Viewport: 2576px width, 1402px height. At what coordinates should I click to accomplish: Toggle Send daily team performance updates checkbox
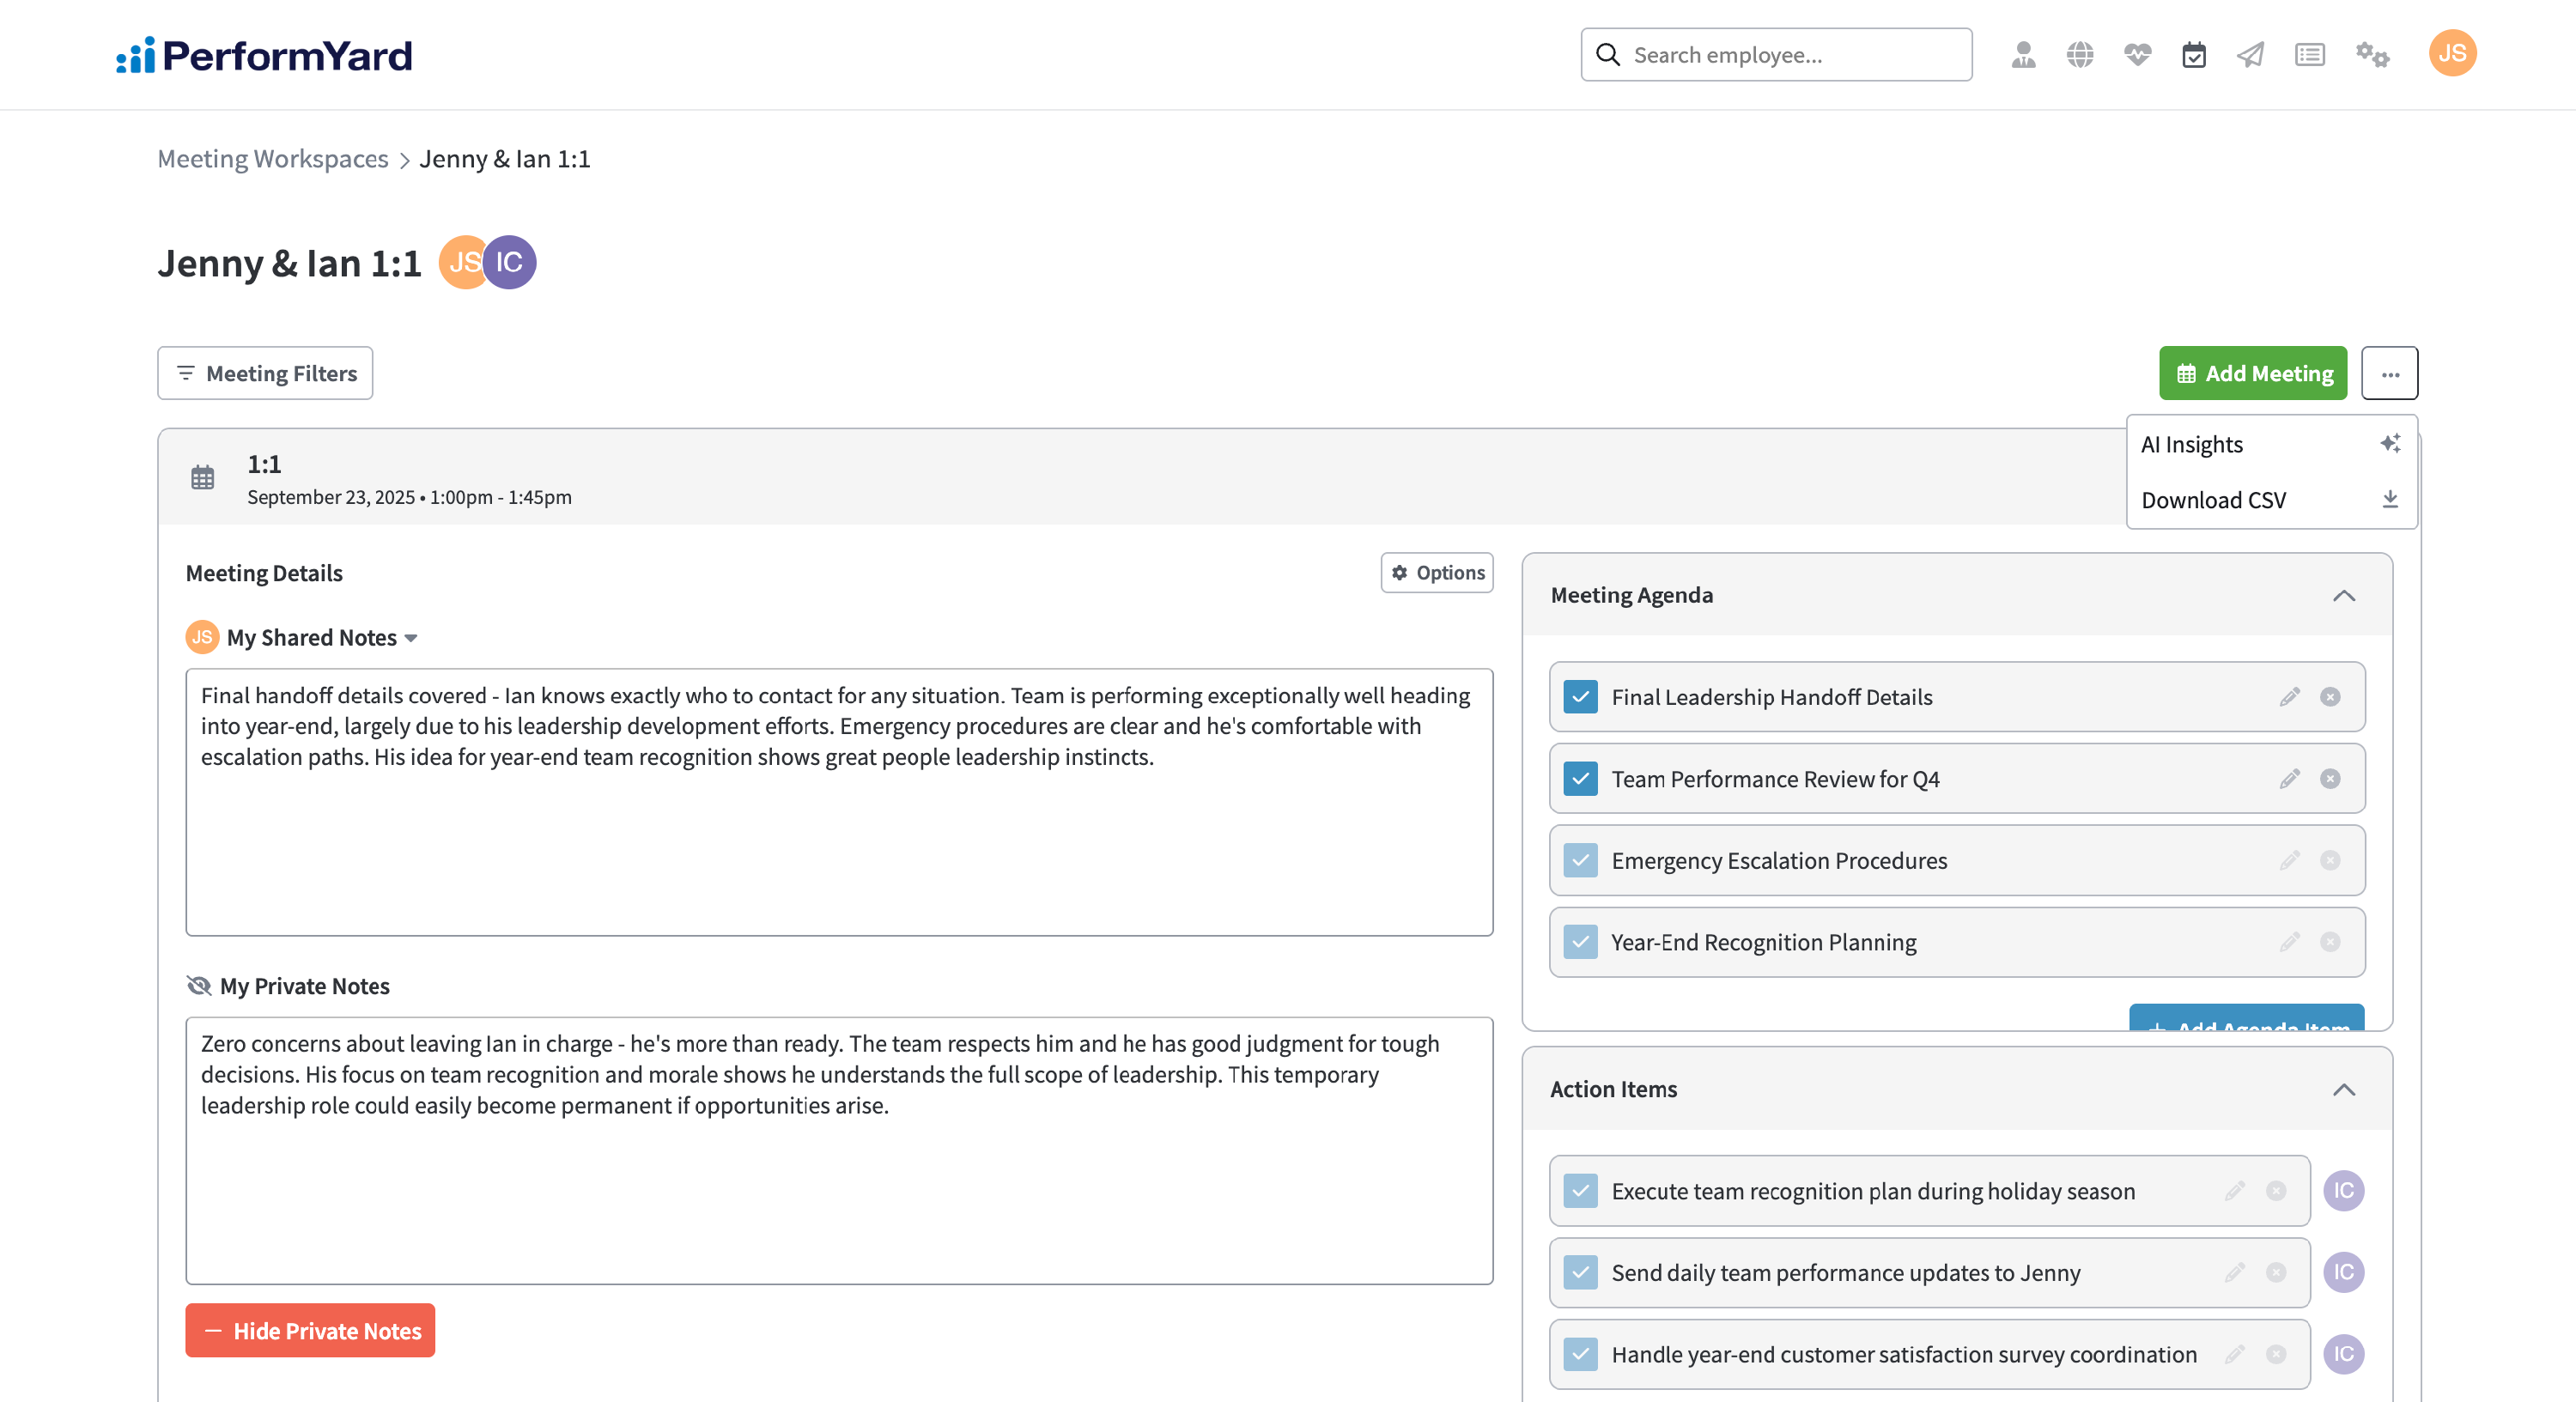(1580, 1272)
